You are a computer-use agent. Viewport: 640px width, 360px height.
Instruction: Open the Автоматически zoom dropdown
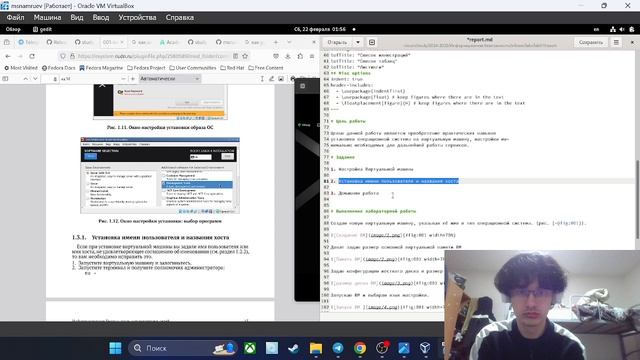pos(169,79)
